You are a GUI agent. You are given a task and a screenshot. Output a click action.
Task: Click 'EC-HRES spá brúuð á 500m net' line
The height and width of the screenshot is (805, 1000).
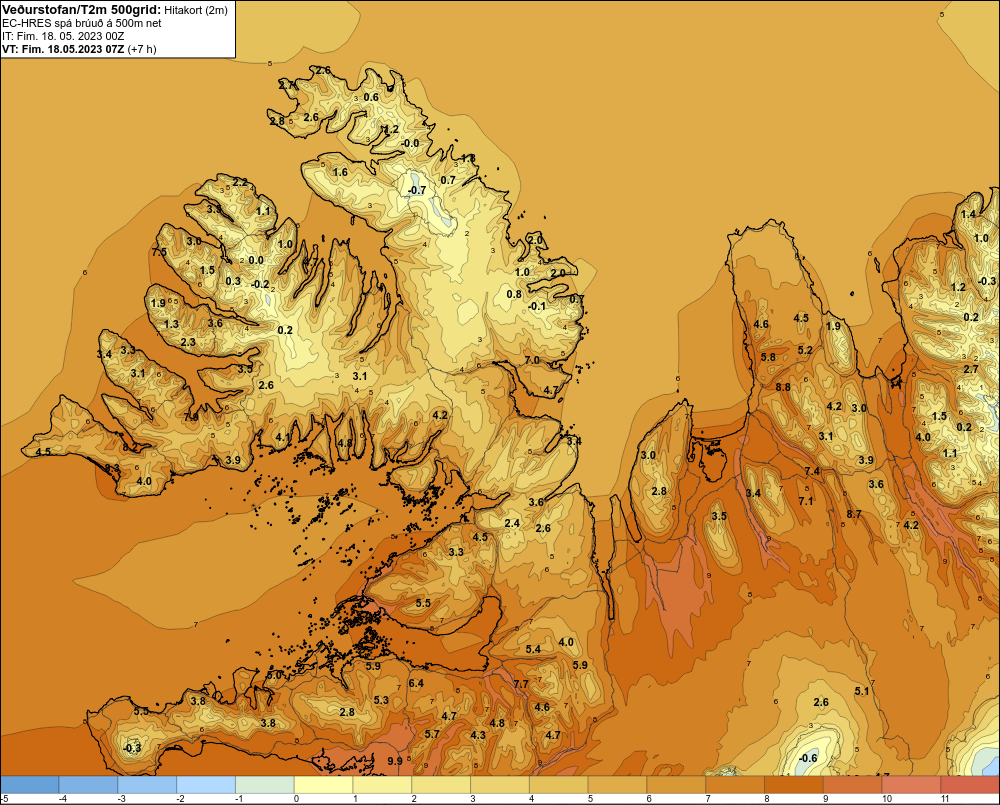82,23
